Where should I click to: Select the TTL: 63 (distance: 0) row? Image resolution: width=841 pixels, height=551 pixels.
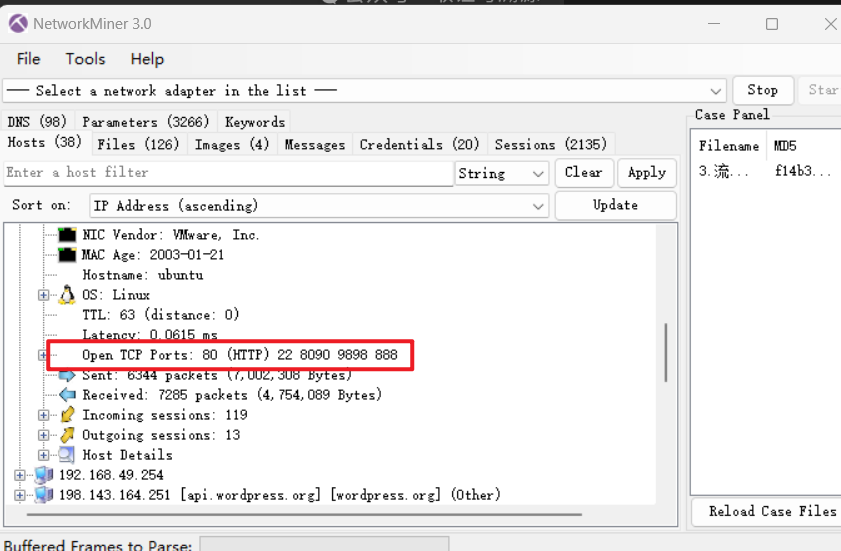pos(160,315)
